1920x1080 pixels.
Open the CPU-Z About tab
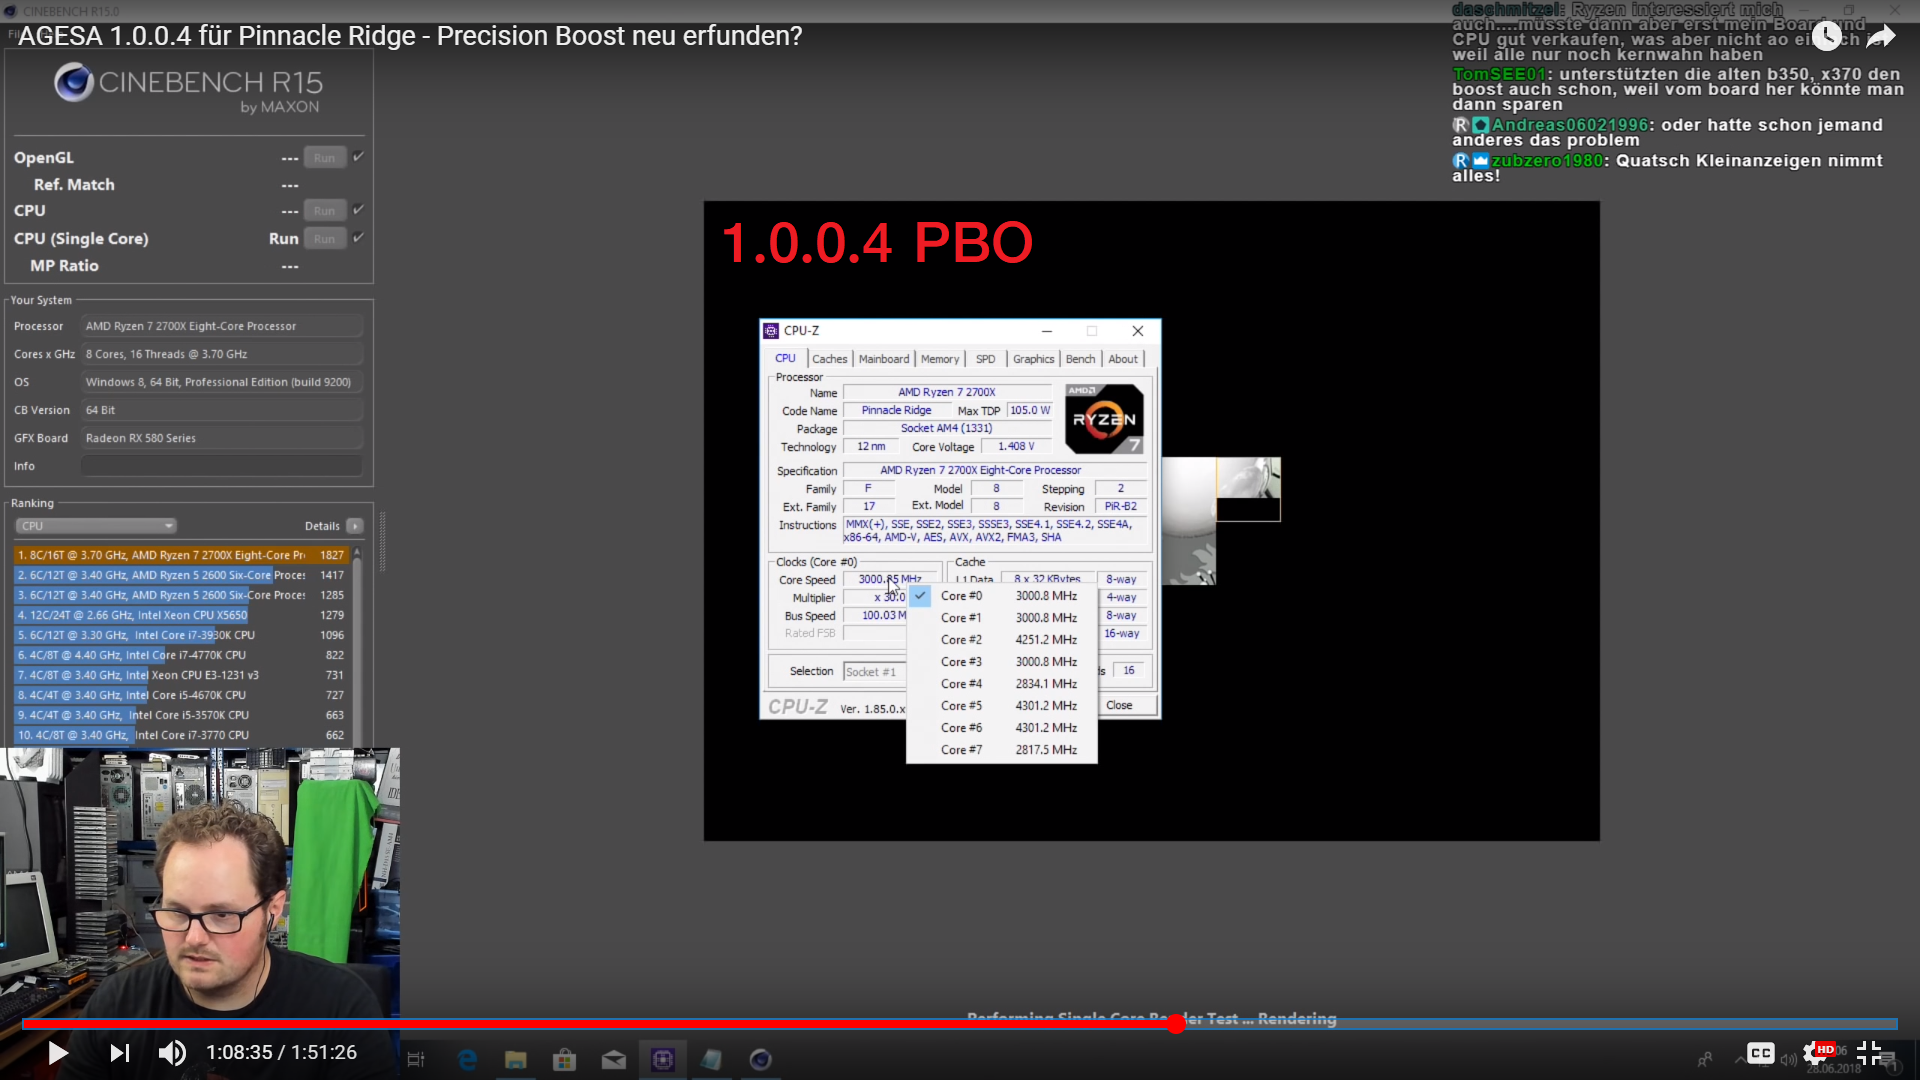pos(1123,359)
